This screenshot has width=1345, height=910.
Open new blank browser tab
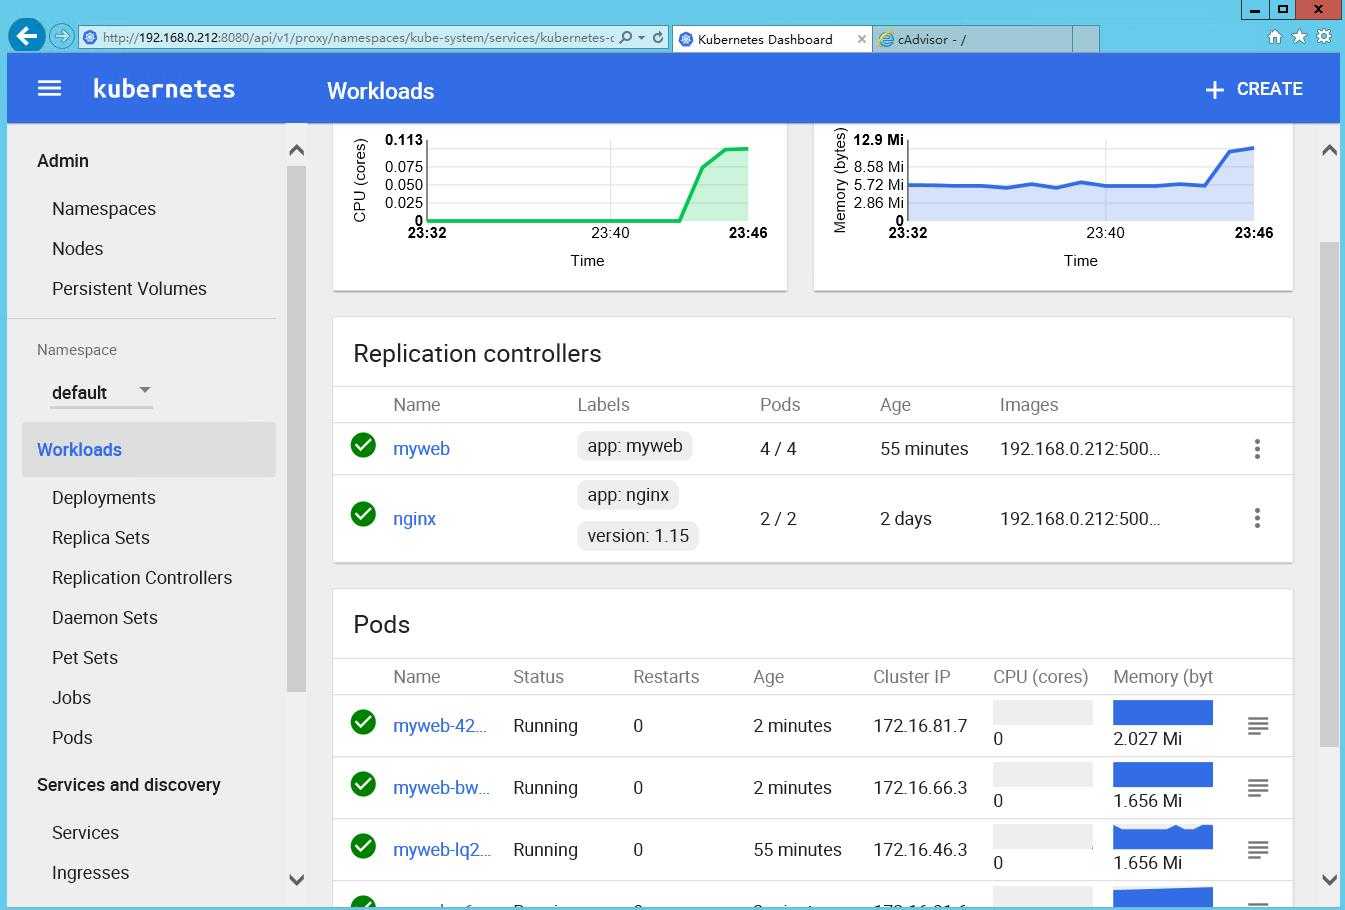coord(1085,39)
